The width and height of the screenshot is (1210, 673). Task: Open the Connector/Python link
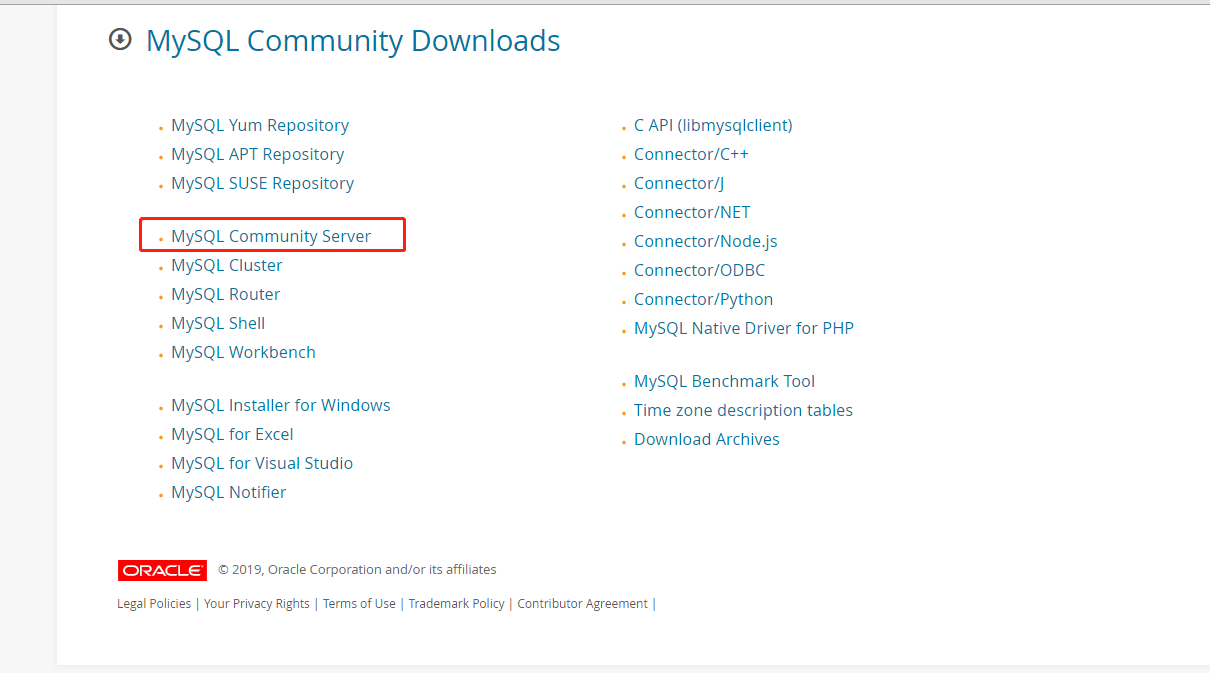coord(703,300)
